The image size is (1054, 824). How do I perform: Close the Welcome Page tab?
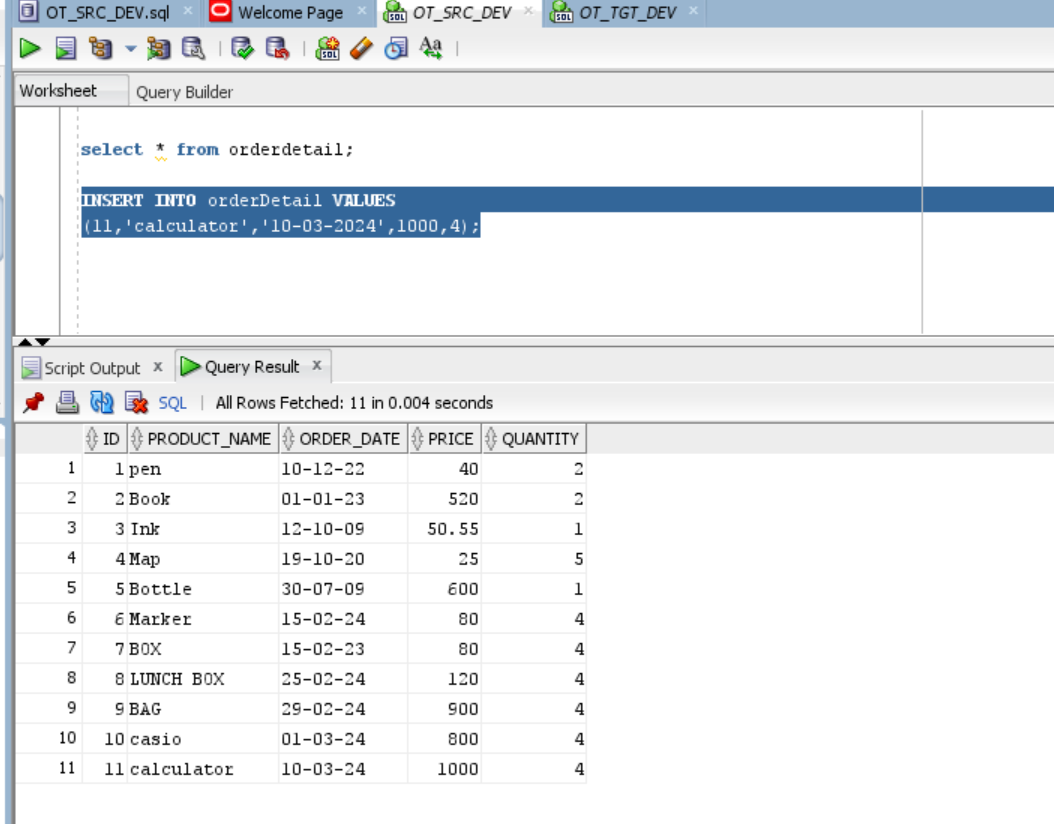coord(362,11)
